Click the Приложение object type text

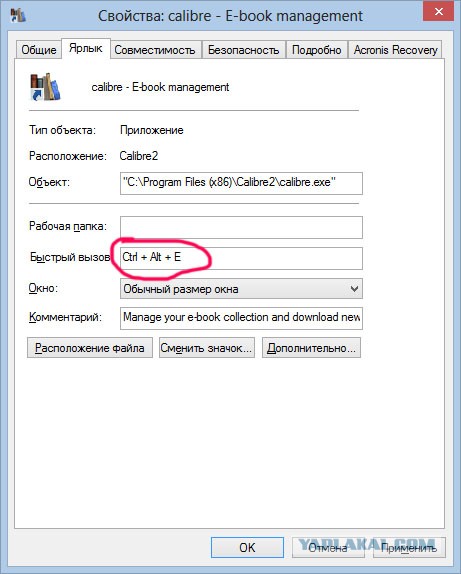(152, 130)
